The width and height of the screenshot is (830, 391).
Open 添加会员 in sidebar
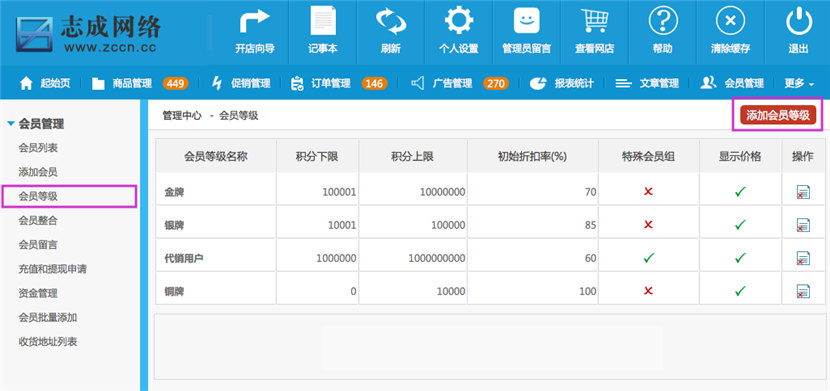pos(38,172)
